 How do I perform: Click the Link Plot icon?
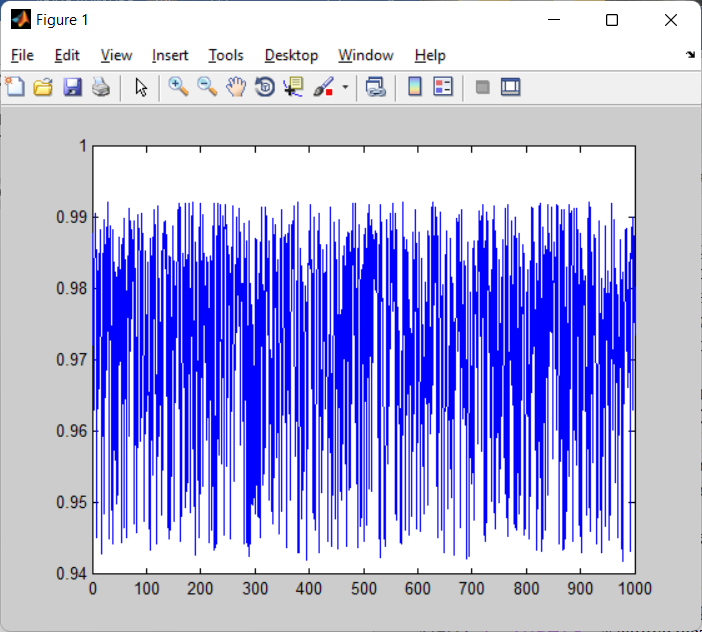point(376,87)
